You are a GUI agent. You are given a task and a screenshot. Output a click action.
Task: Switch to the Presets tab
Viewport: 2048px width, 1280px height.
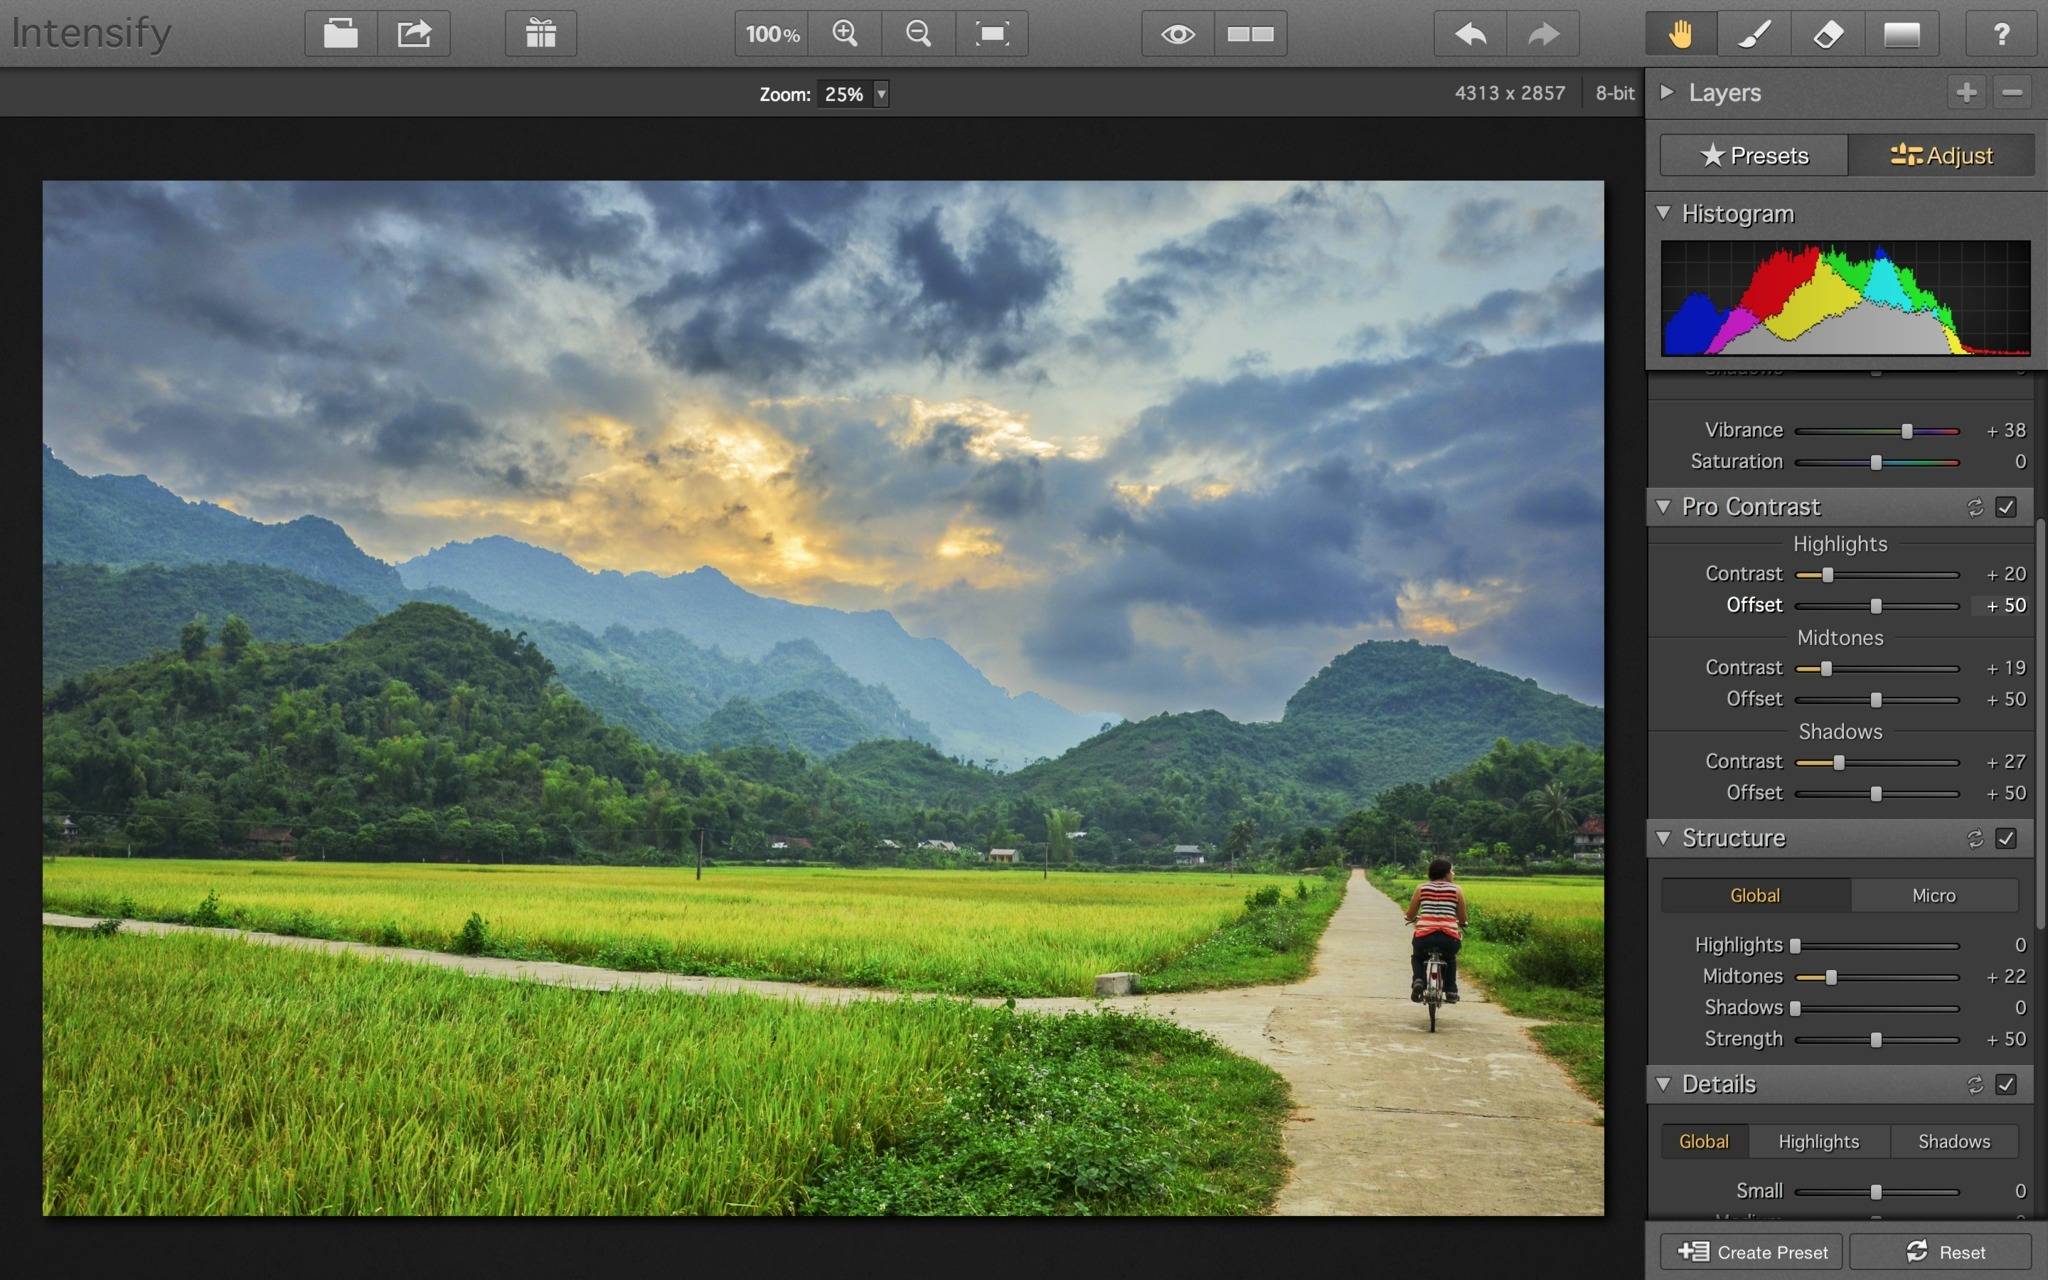(x=1754, y=156)
